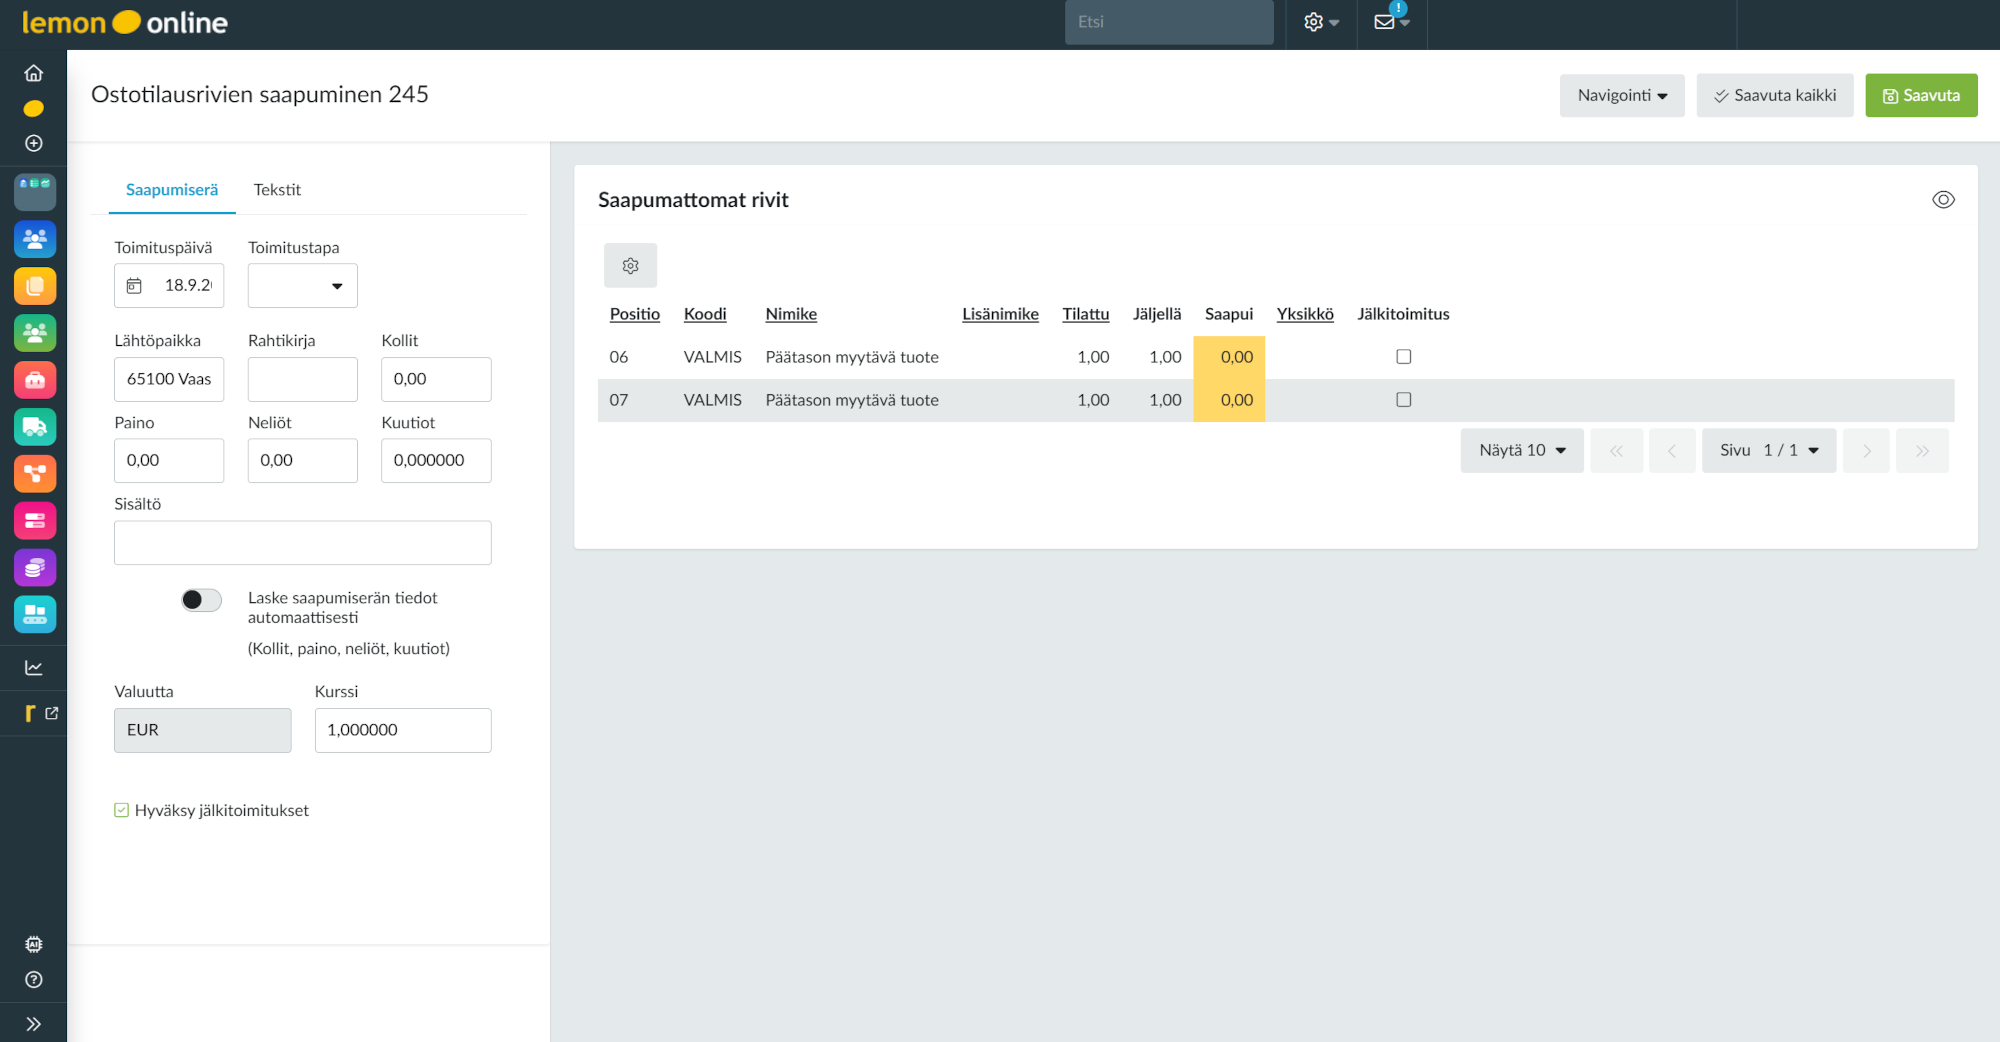Open the line chart reports icon
Image resolution: width=2000 pixels, height=1042 pixels.
(x=34, y=668)
